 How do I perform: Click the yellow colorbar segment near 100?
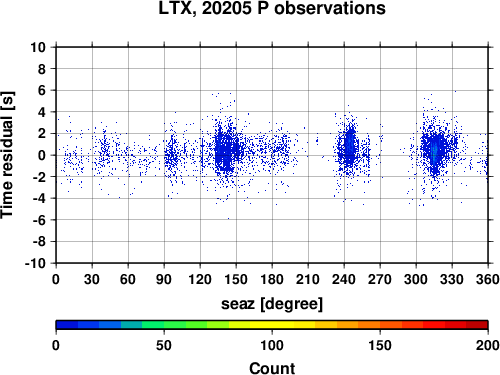(x=272, y=325)
